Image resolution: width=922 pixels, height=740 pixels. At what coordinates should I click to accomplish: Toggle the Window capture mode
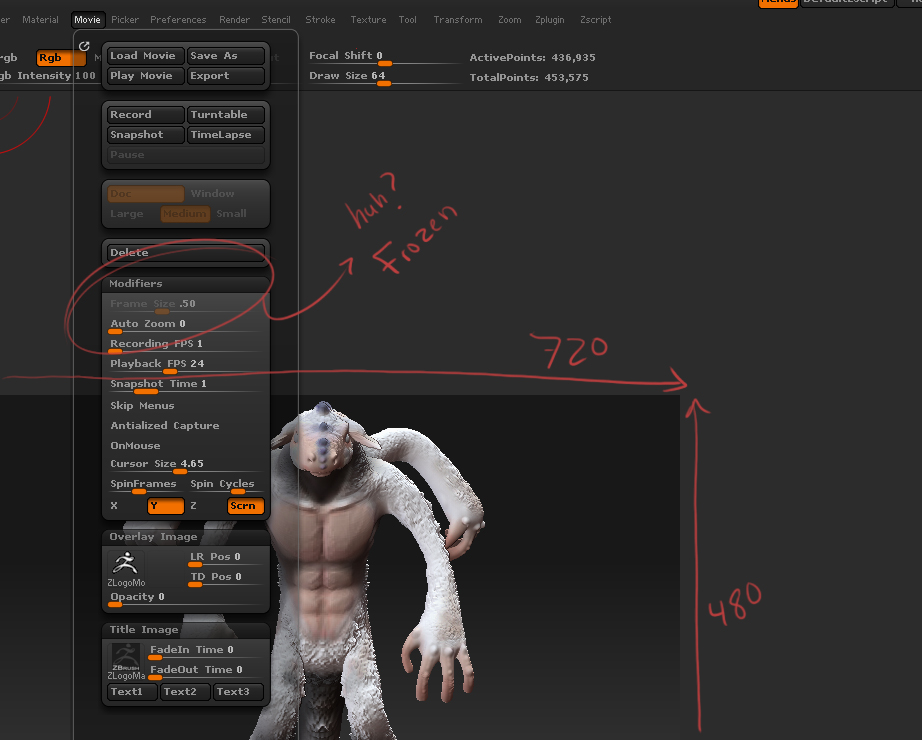[226, 194]
